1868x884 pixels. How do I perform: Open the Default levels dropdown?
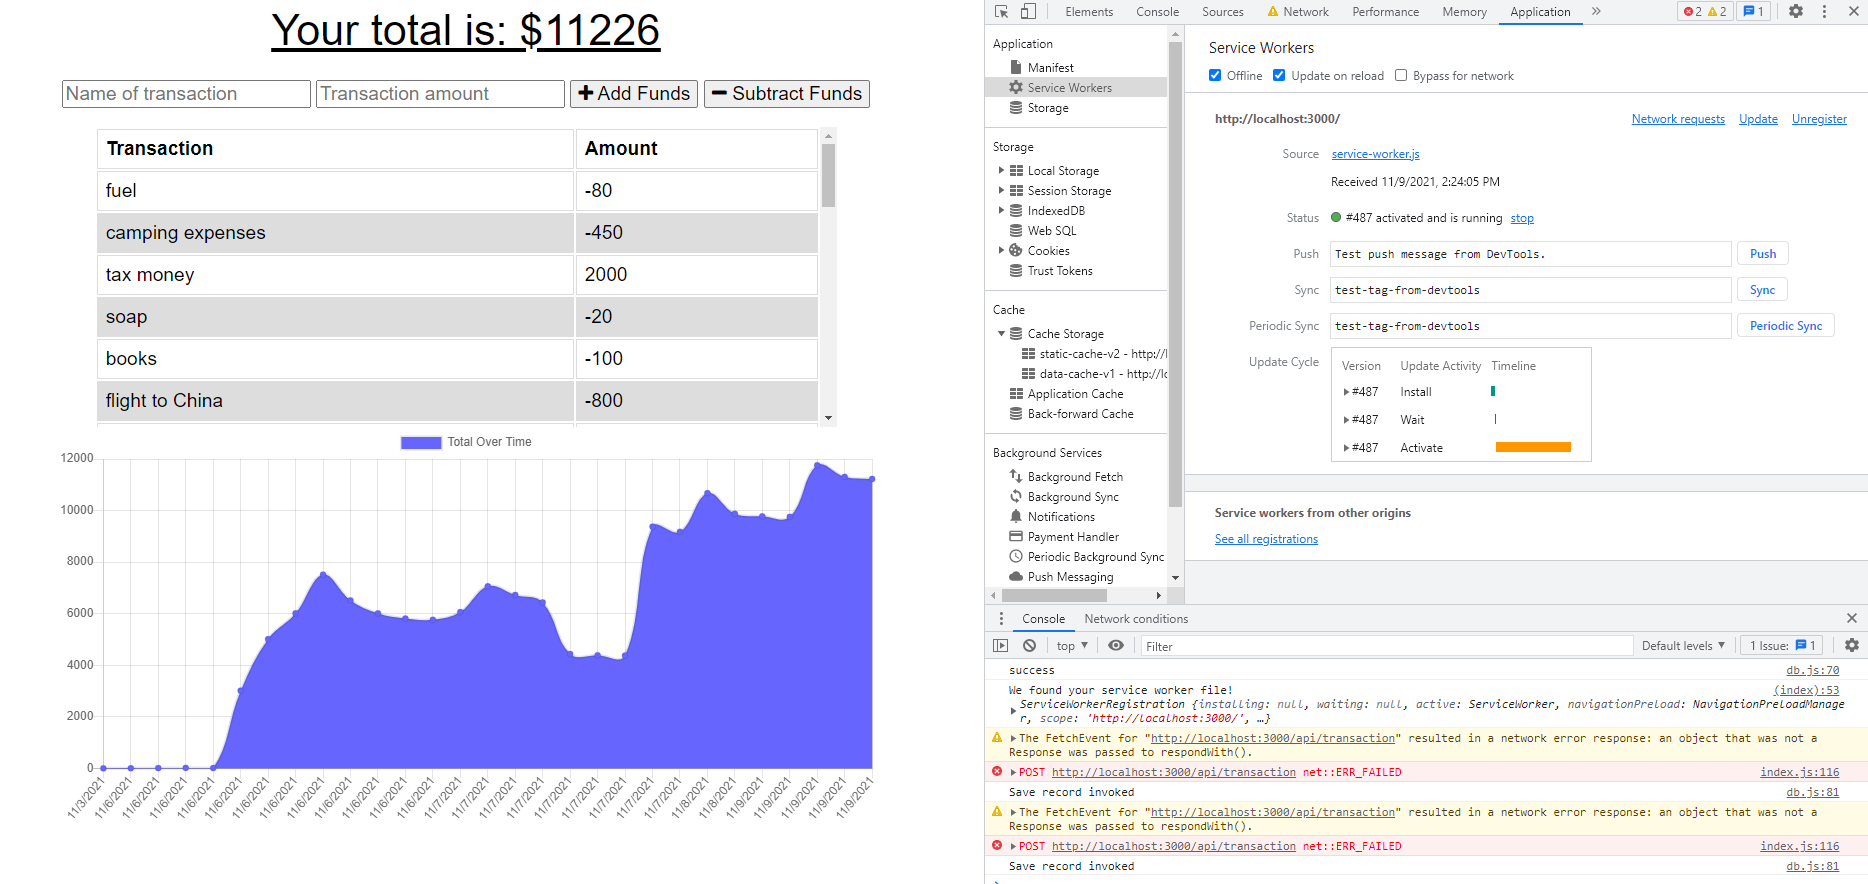tap(1683, 646)
